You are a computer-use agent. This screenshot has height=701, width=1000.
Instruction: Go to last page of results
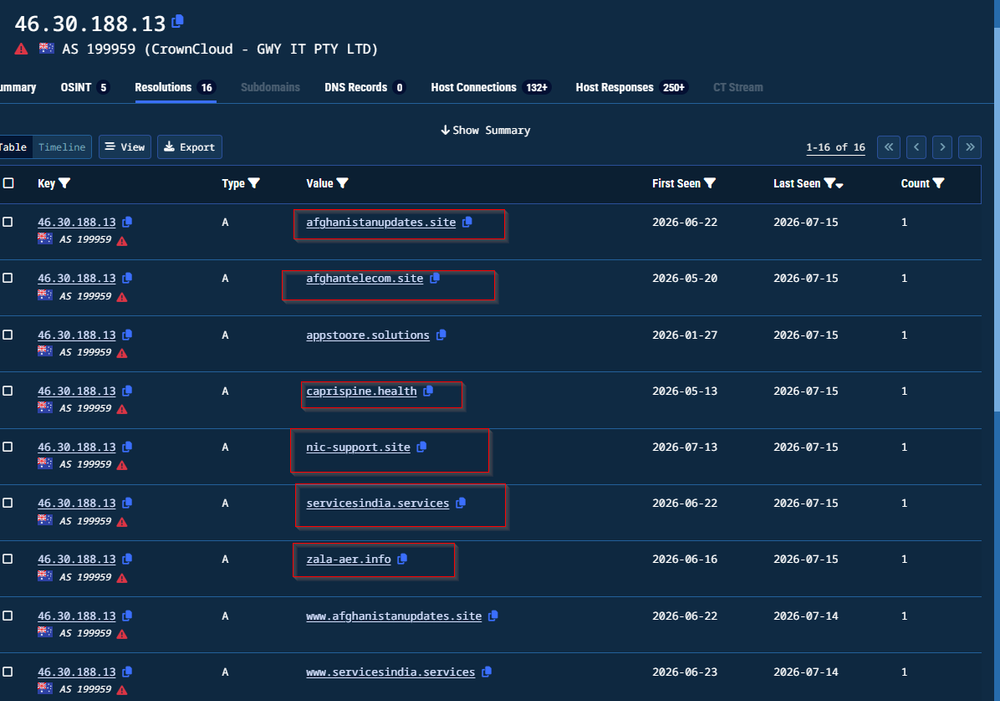pos(969,147)
